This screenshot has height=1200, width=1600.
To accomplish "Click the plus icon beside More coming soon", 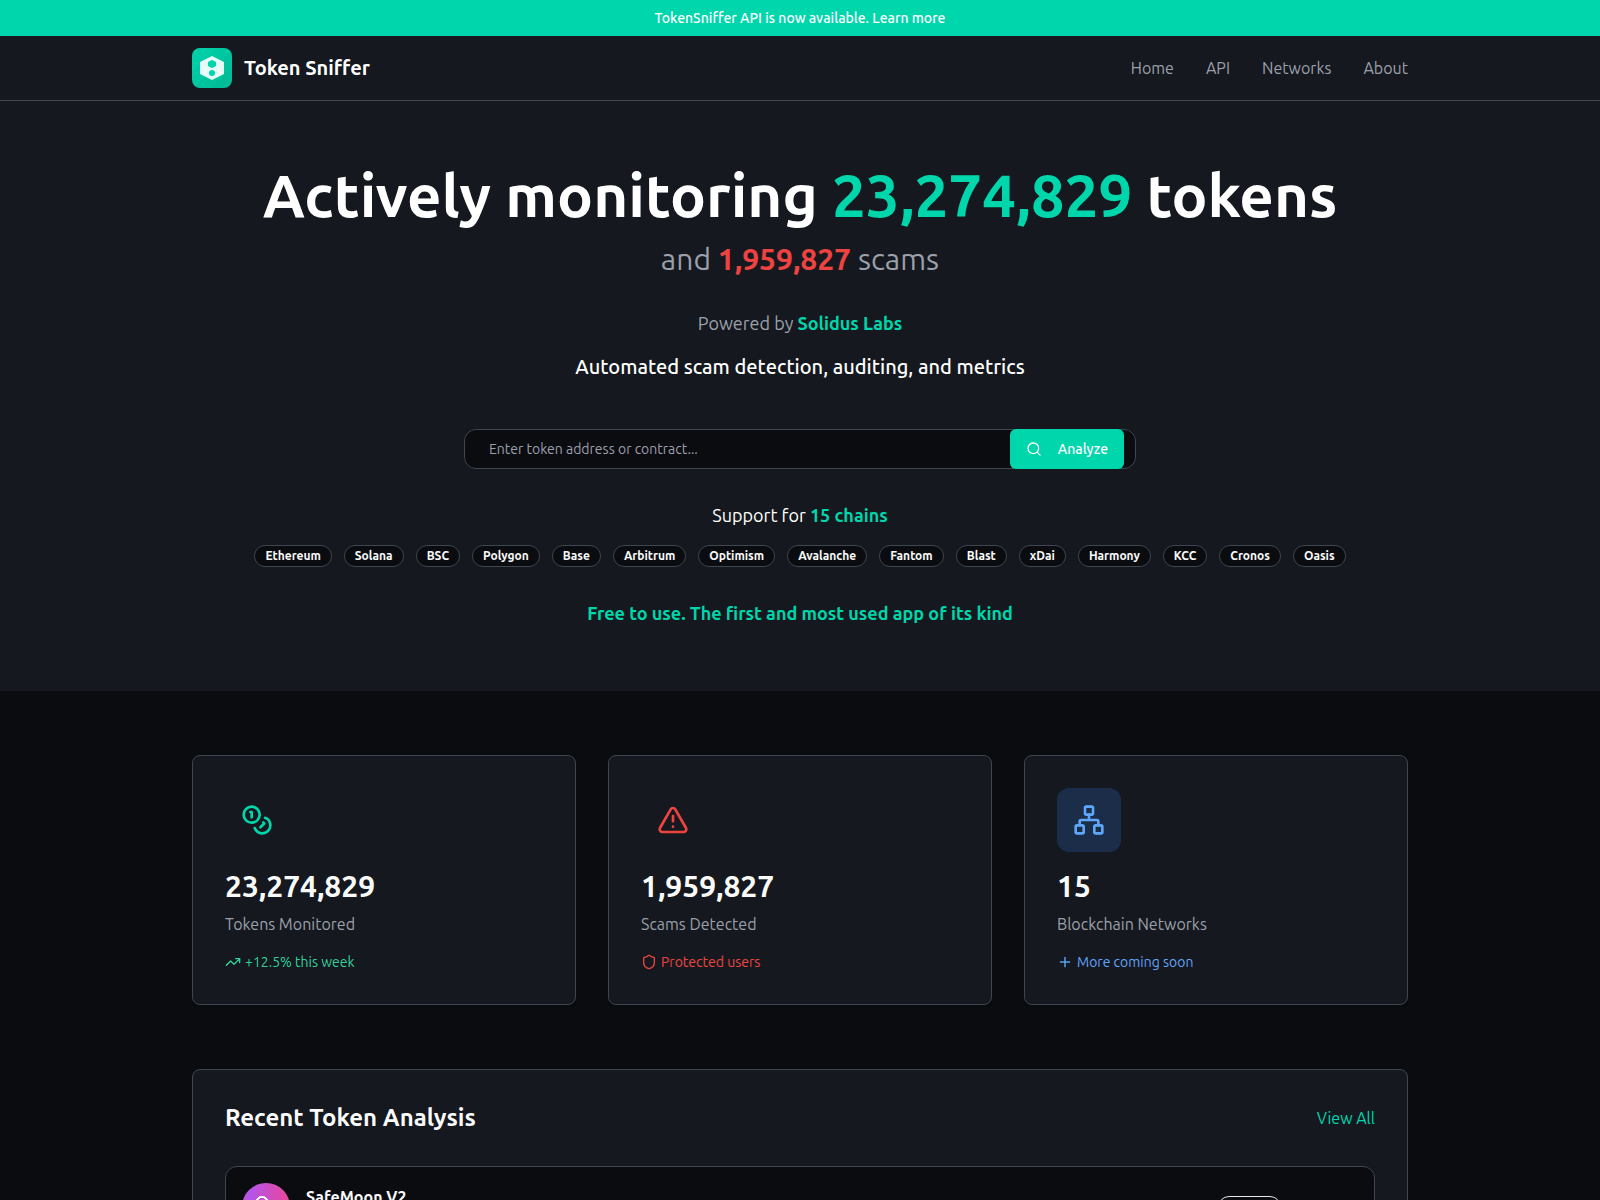I will coord(1065,962).
